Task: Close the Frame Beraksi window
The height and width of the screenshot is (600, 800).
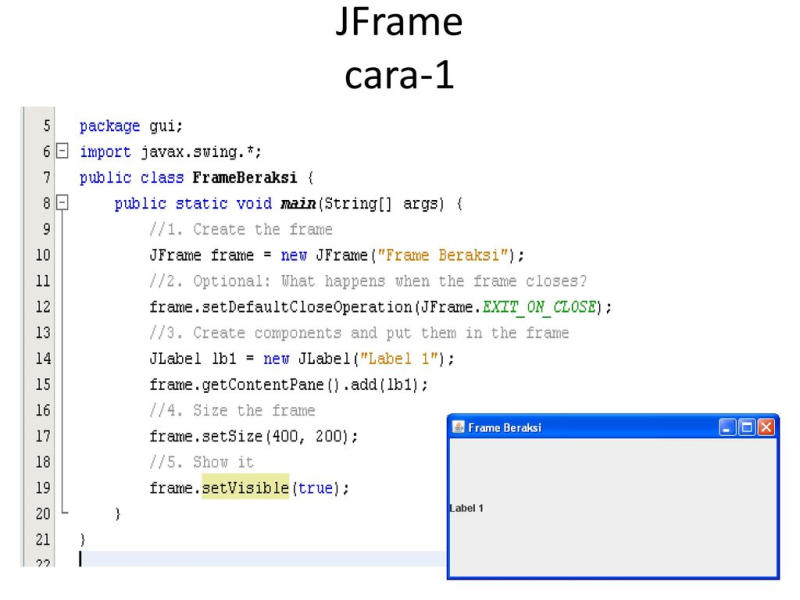Action: coord(766,427)
